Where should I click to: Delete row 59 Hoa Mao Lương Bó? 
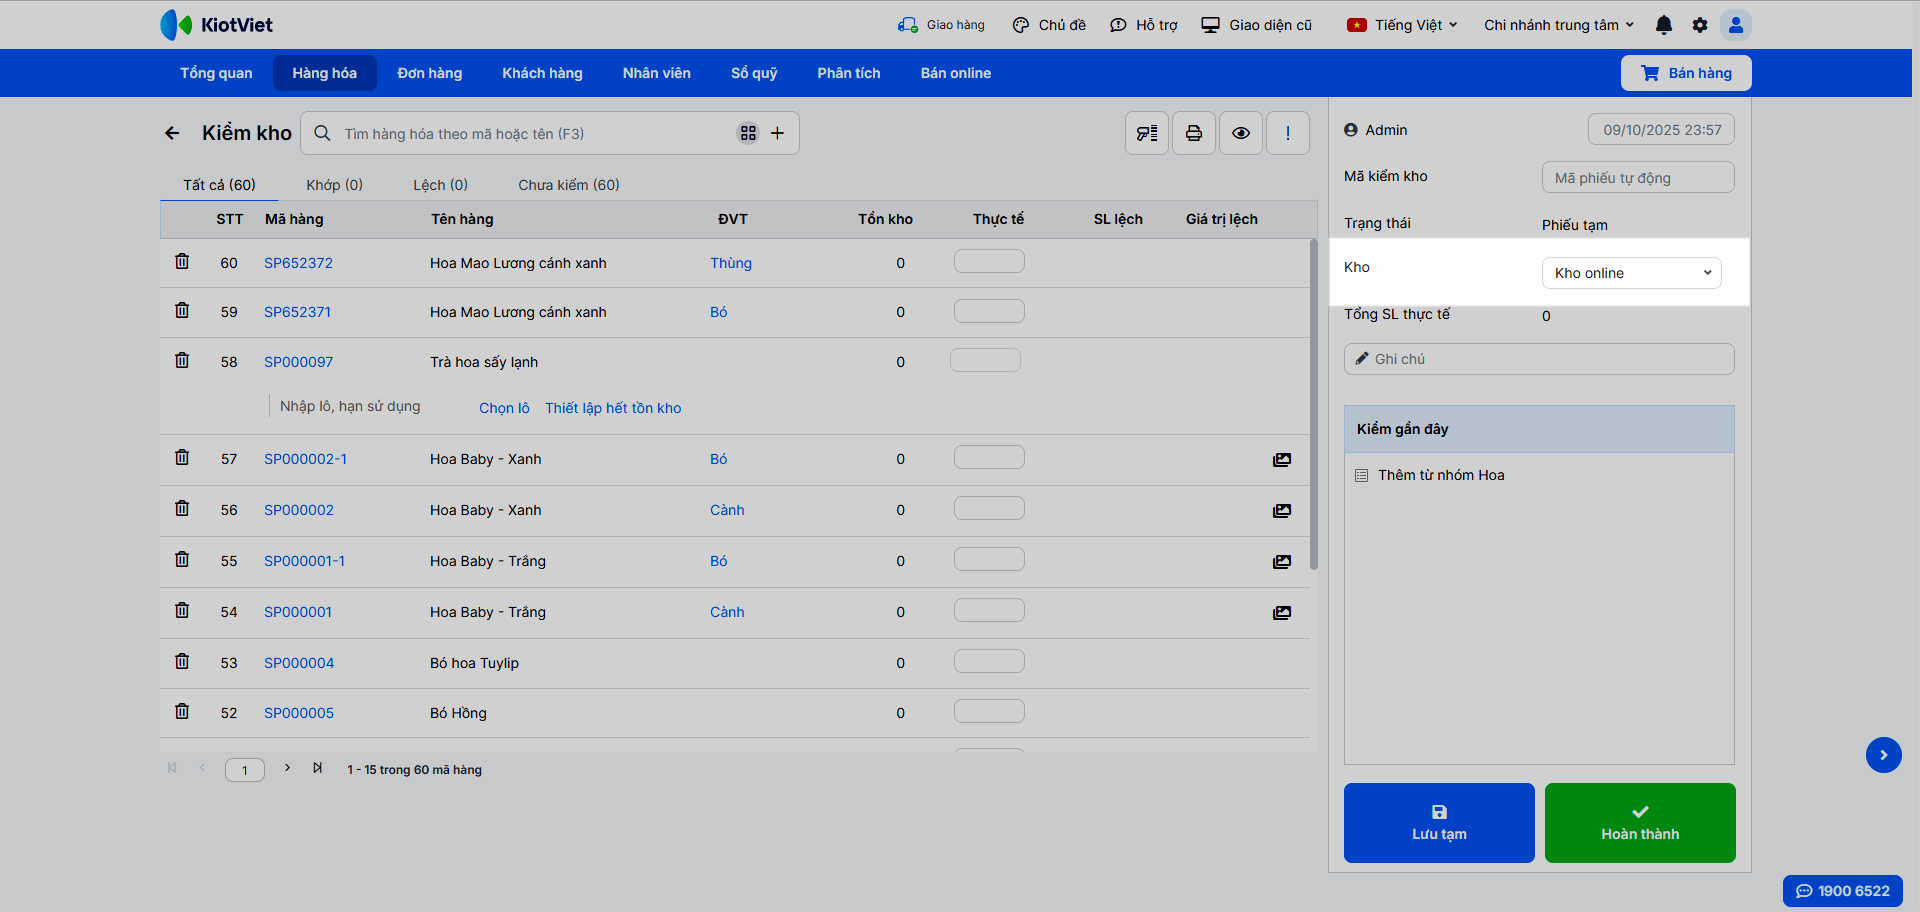point(182,310)
